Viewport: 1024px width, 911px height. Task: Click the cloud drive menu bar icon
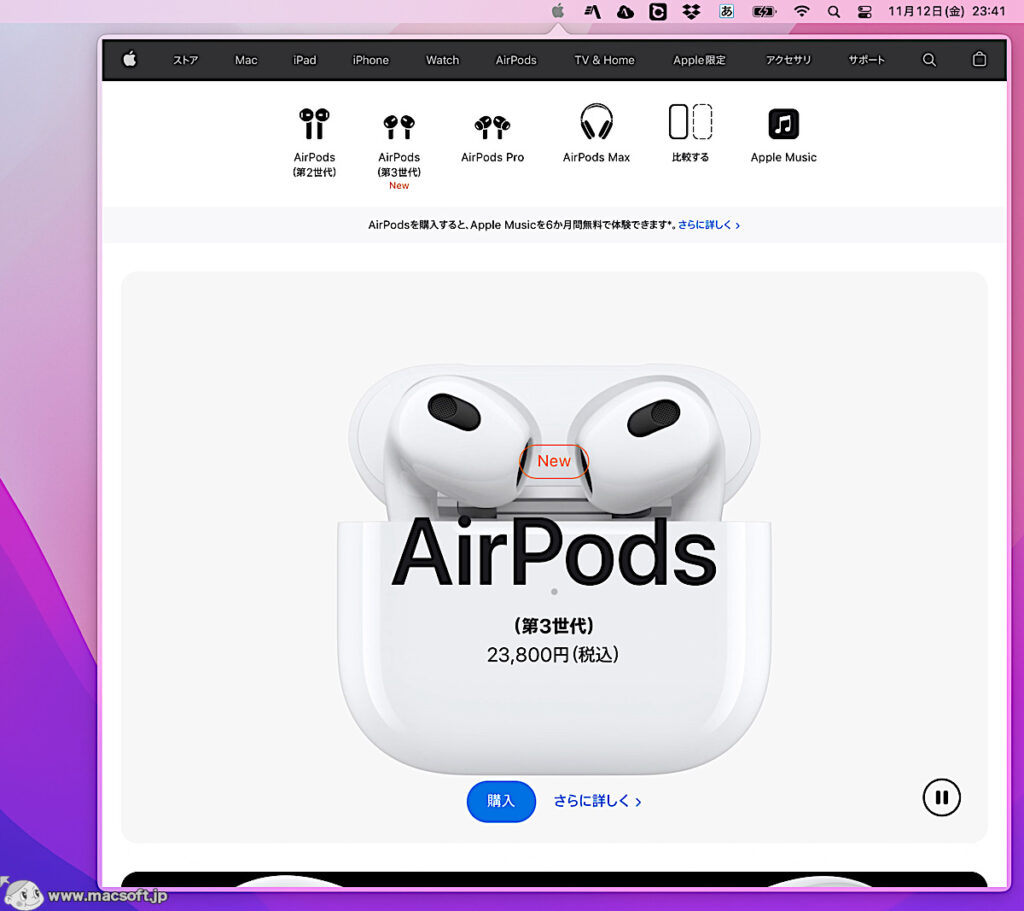point(625,12)
